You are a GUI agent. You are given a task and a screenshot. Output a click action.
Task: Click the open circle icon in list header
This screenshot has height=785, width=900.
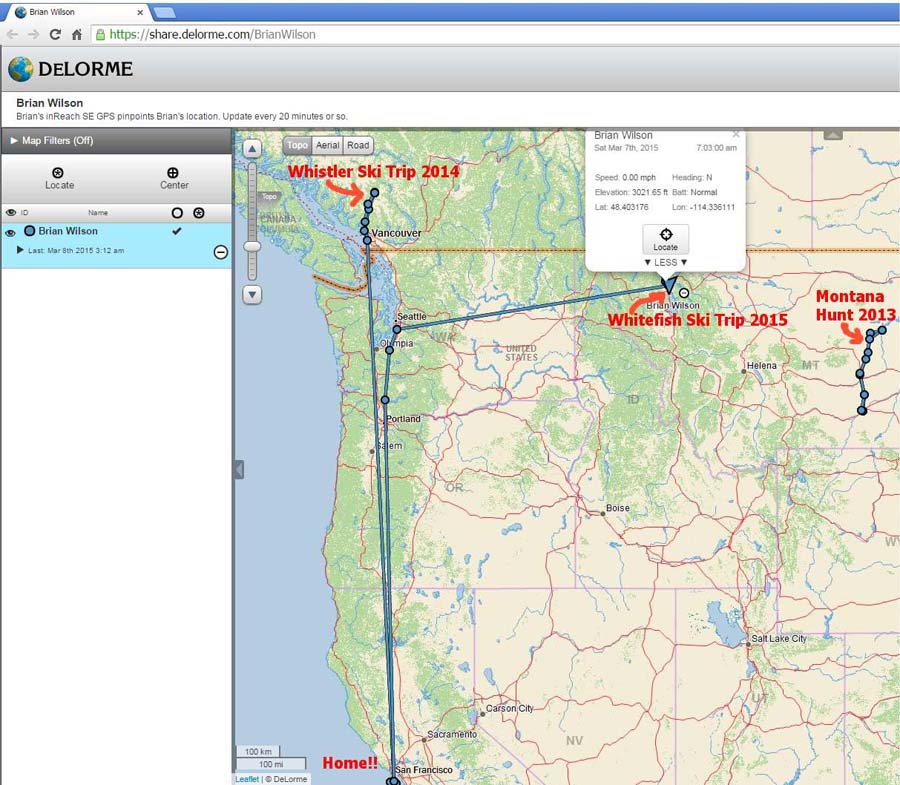coord(177,213)
